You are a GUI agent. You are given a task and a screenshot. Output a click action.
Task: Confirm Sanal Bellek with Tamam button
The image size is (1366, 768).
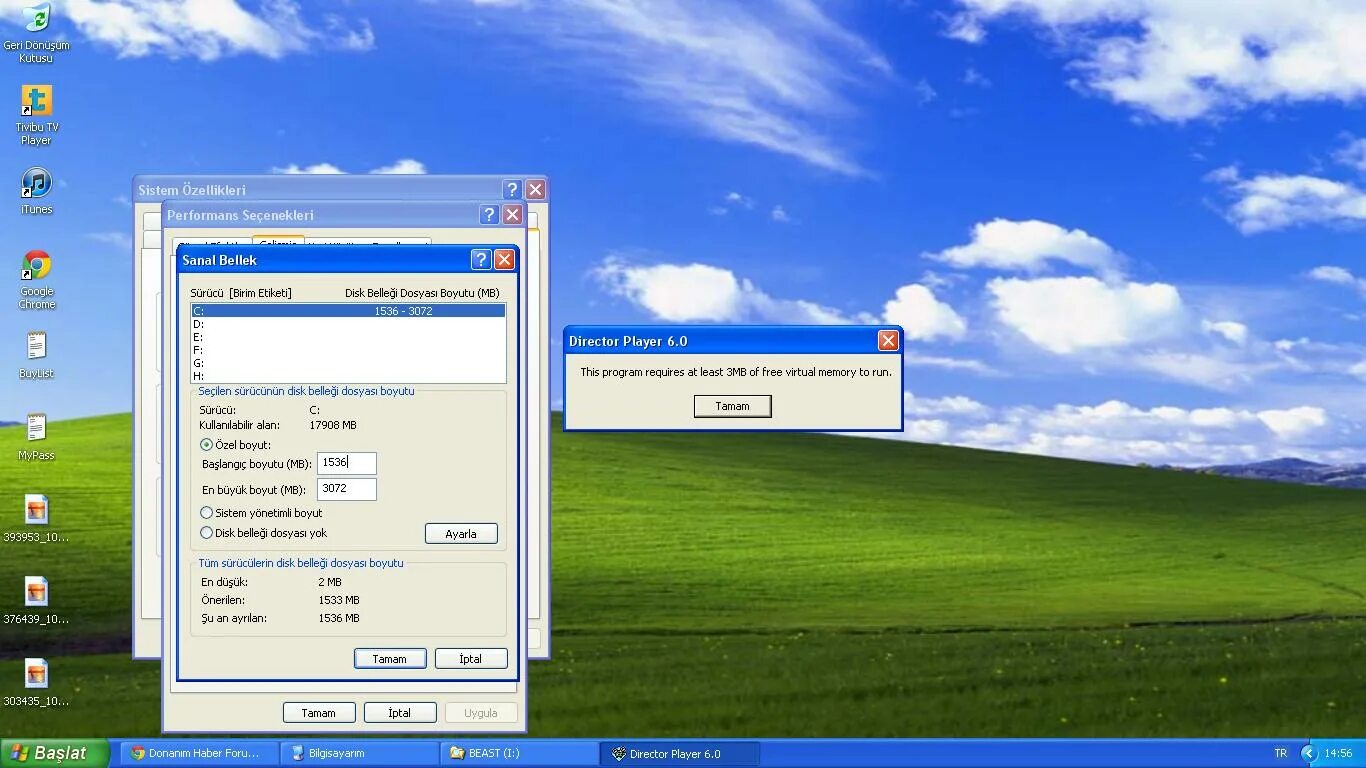click(390, 659)
